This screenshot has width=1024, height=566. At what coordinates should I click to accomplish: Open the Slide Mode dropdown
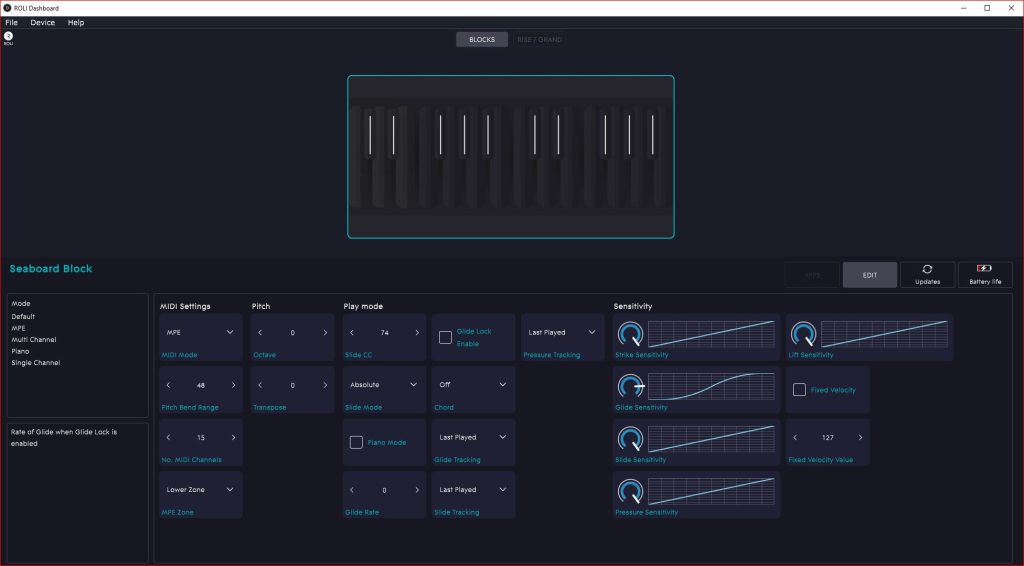[384, 385]
